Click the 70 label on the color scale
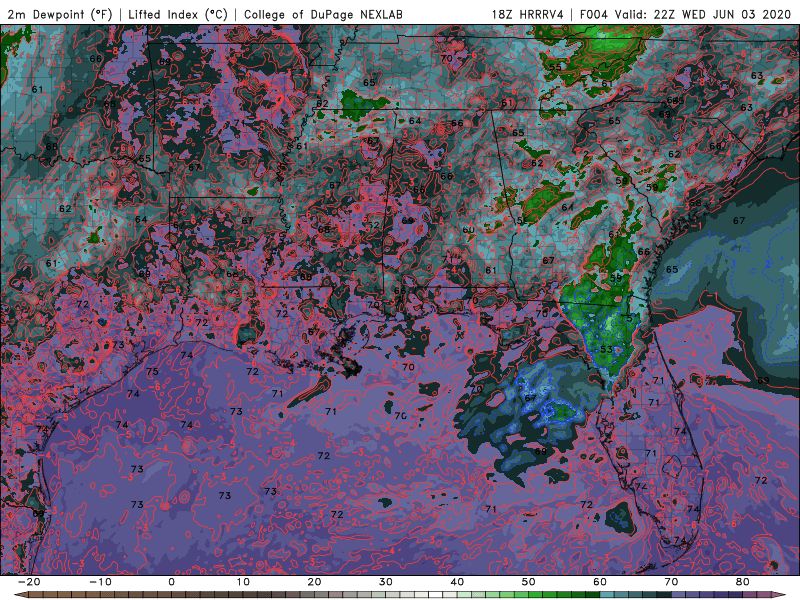800x600 pixels. 671,582
